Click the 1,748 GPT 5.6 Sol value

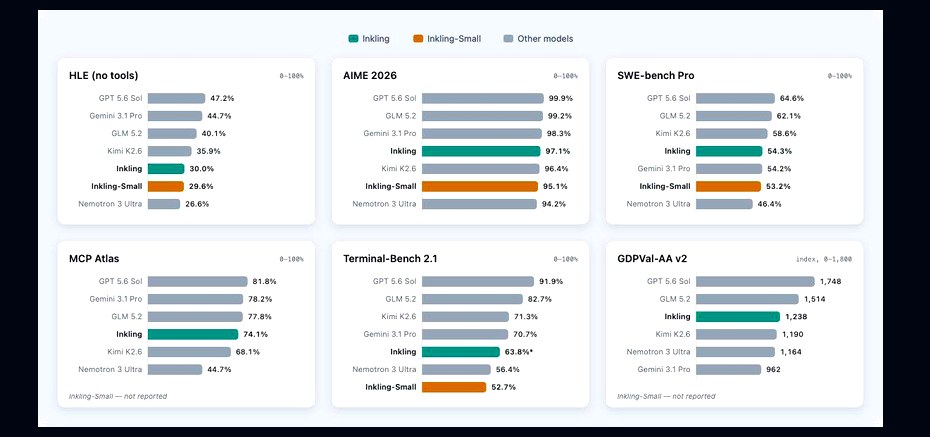[830, 282]
